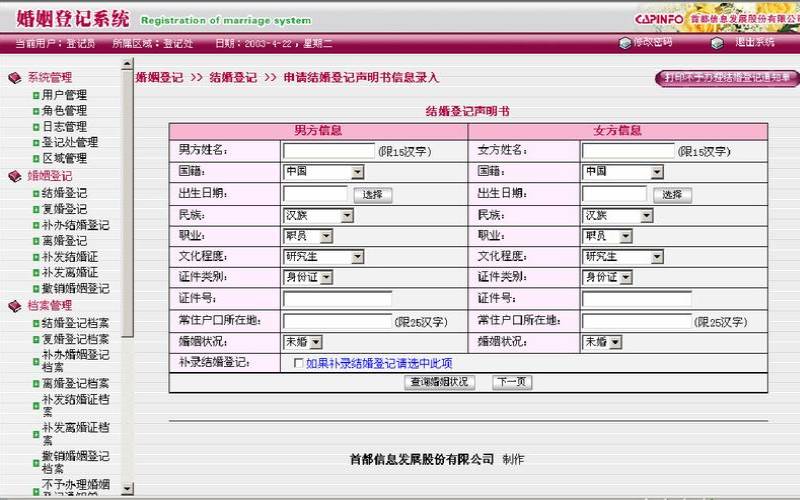
Task: Open 用户管理 in the sidebar
Action: tap(64, 95)
